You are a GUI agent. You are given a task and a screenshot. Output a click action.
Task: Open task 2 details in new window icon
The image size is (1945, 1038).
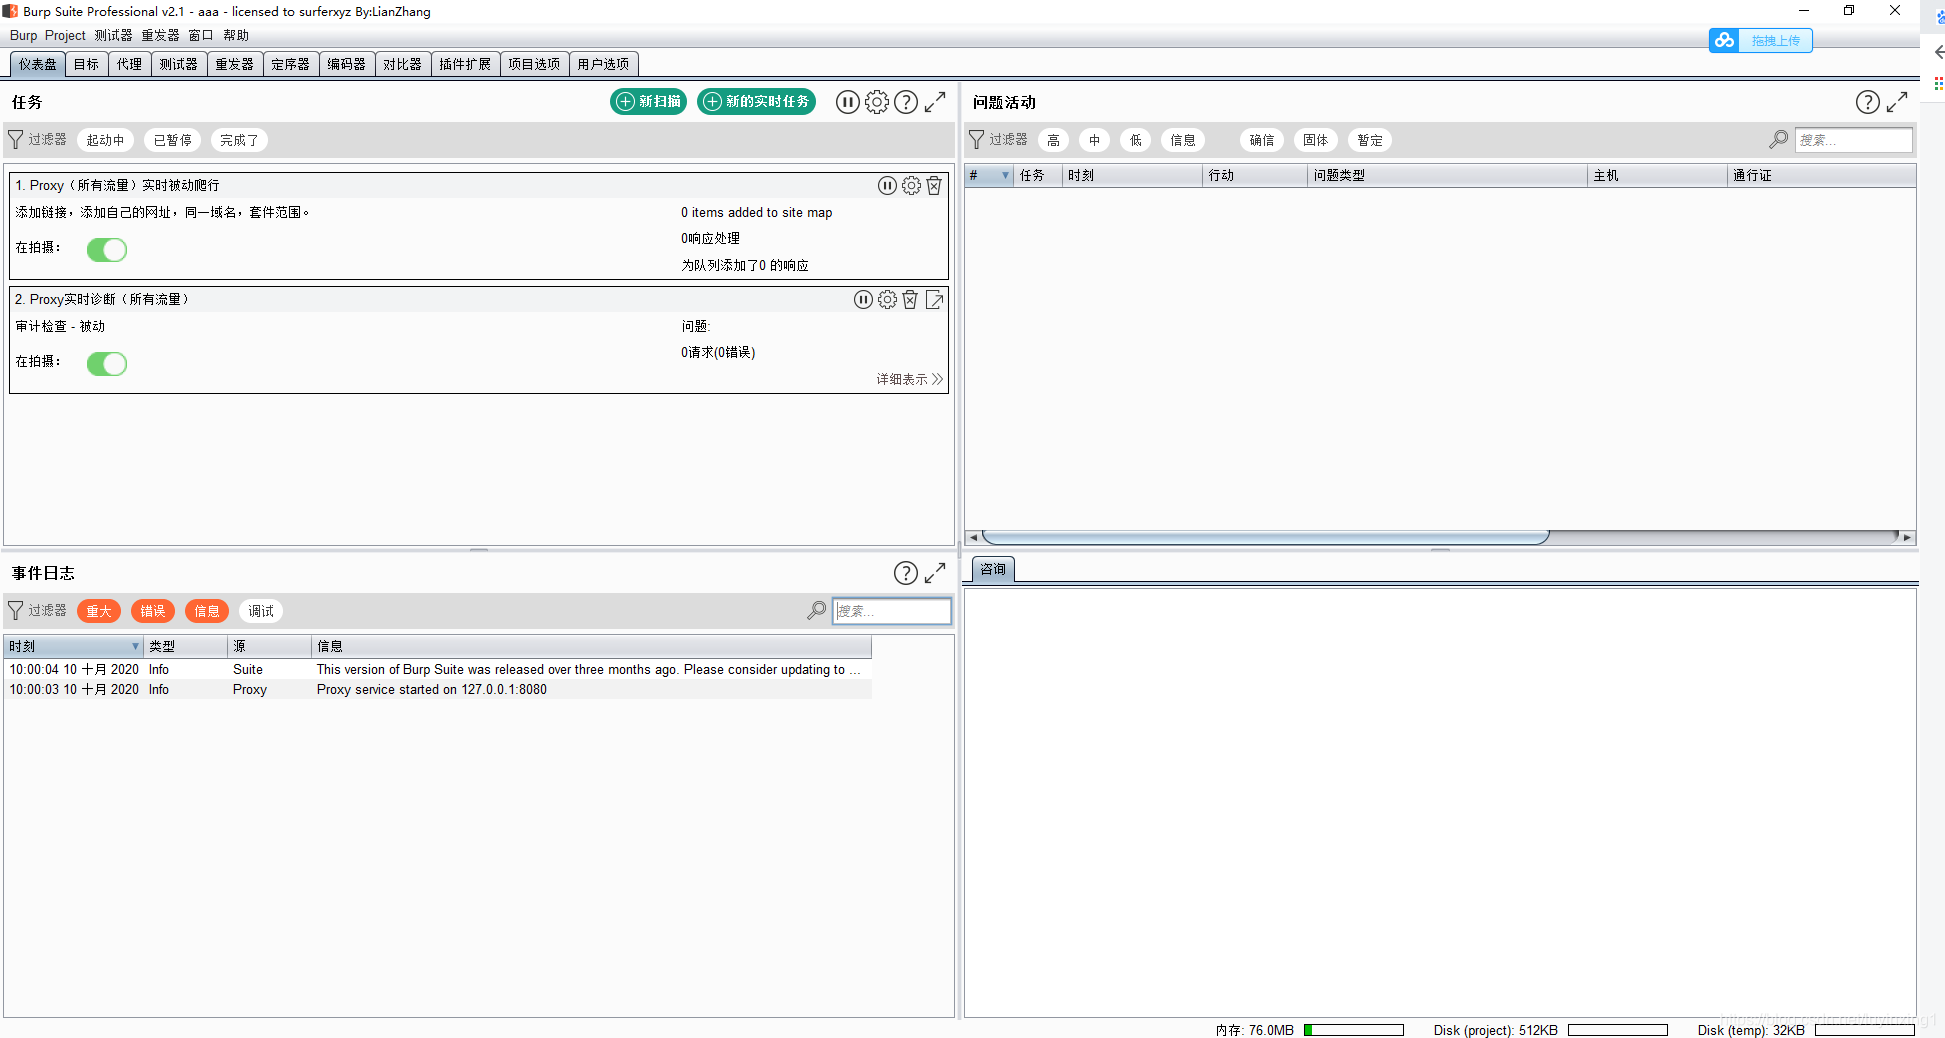click(934, 300)
